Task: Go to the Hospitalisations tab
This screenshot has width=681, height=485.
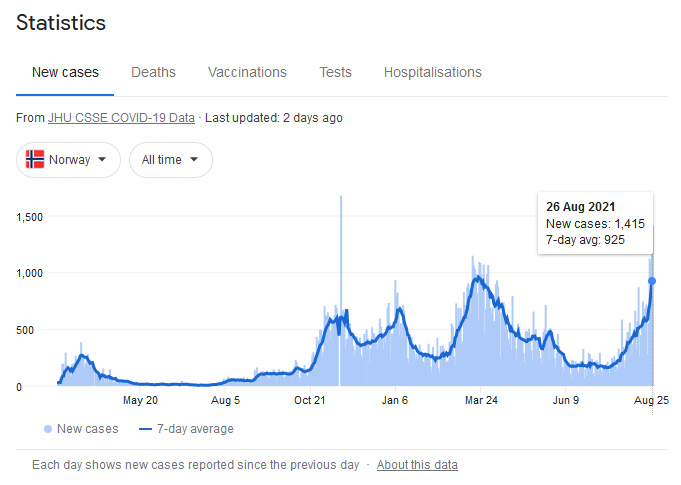Action: (x=432, y=72)
